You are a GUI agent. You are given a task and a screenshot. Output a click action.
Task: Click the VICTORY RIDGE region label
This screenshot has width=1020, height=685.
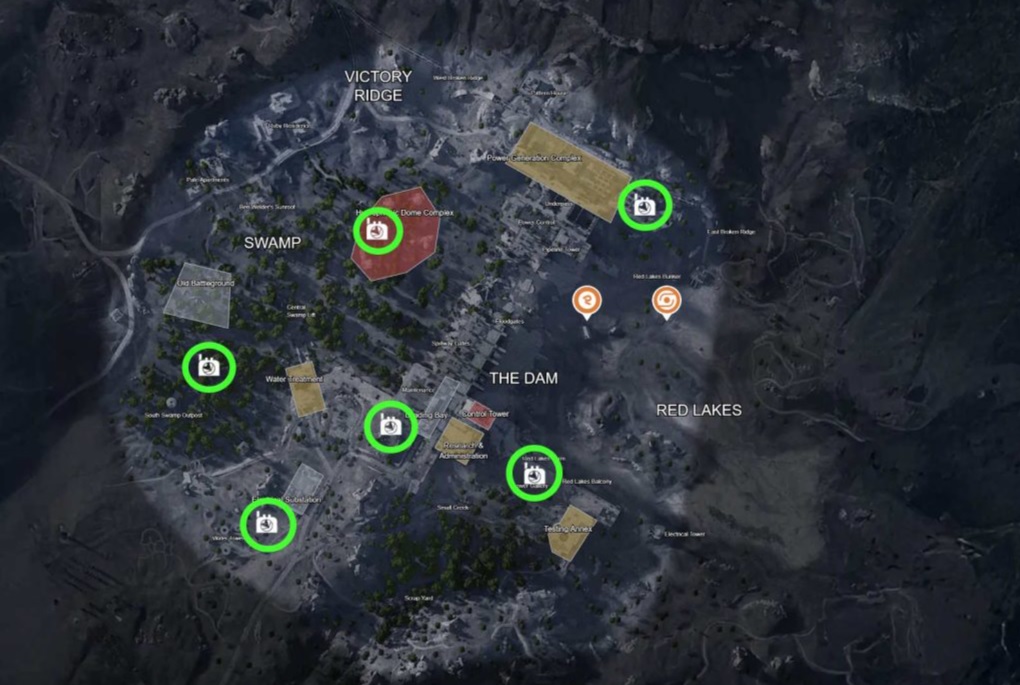pos(378,86)
